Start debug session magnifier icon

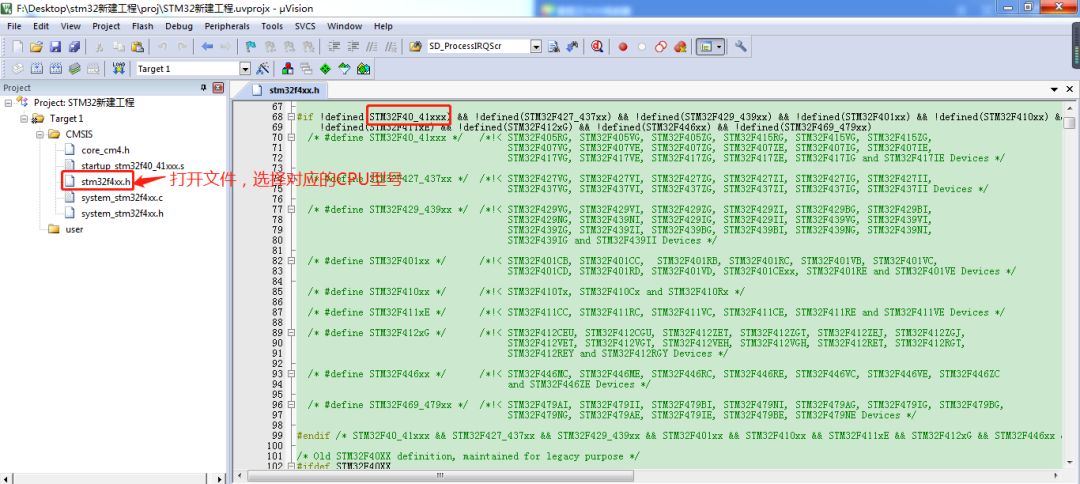pyautogui.click(x=597, y=47)
